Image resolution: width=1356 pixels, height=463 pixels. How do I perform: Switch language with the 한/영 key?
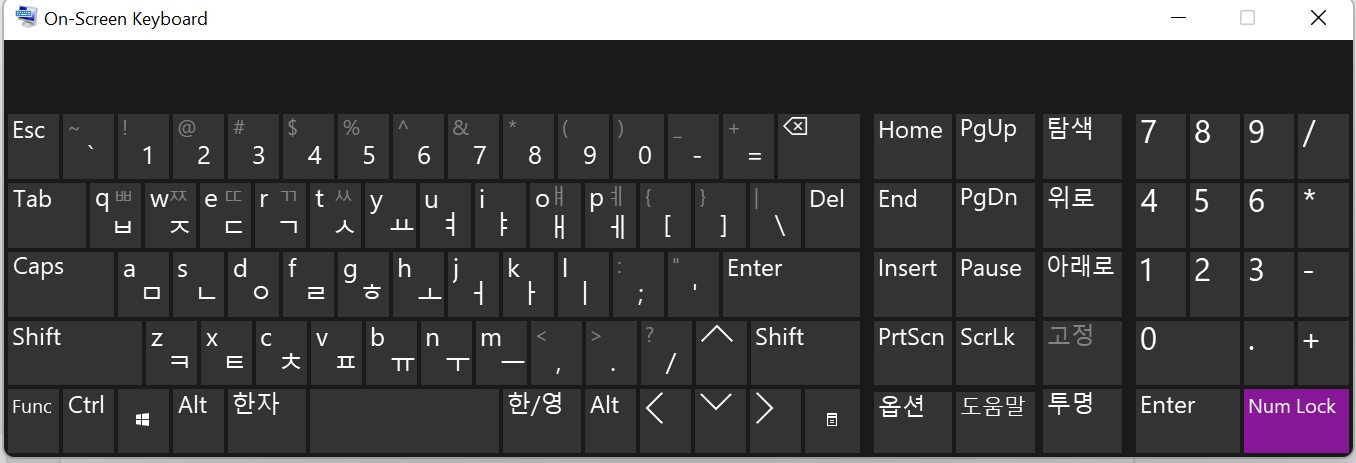click(x=541, y=420)
